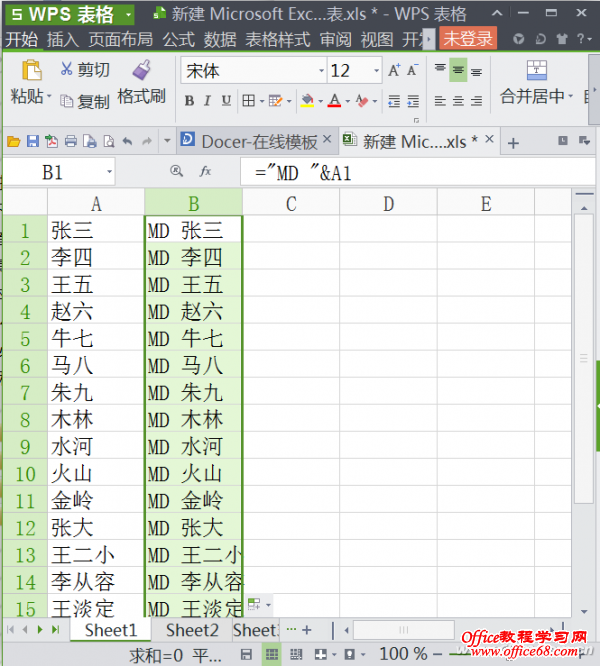Screen dimensions: 600x666
Task: Click the Paste (粘贴) clipboard icon
Action: coord(31,71)
